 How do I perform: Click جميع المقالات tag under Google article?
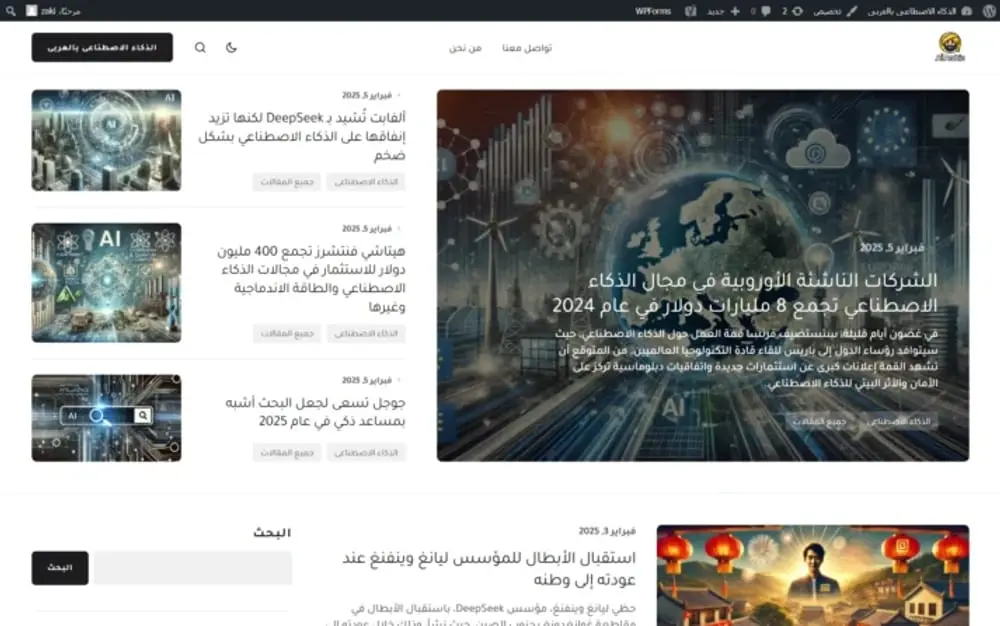coord(287,453)
